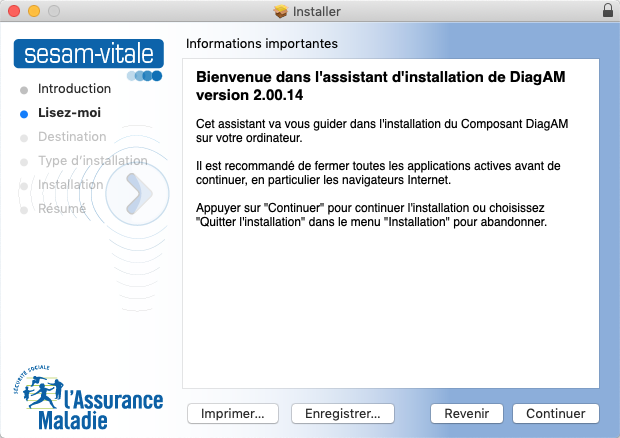This screenshot has height=438, width=620.
Task: Open the Imprimer... print dialog
Action: [232, 413]
